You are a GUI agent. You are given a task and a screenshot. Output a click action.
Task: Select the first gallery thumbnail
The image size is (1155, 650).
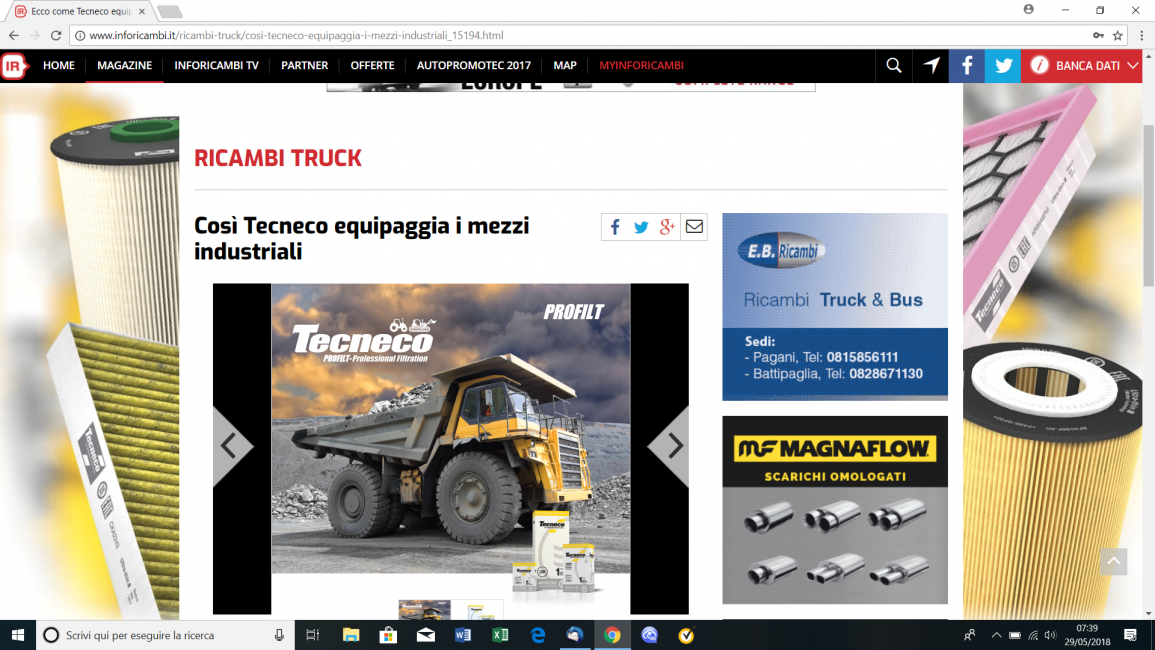pyautogui.click(x=425, y=609)
